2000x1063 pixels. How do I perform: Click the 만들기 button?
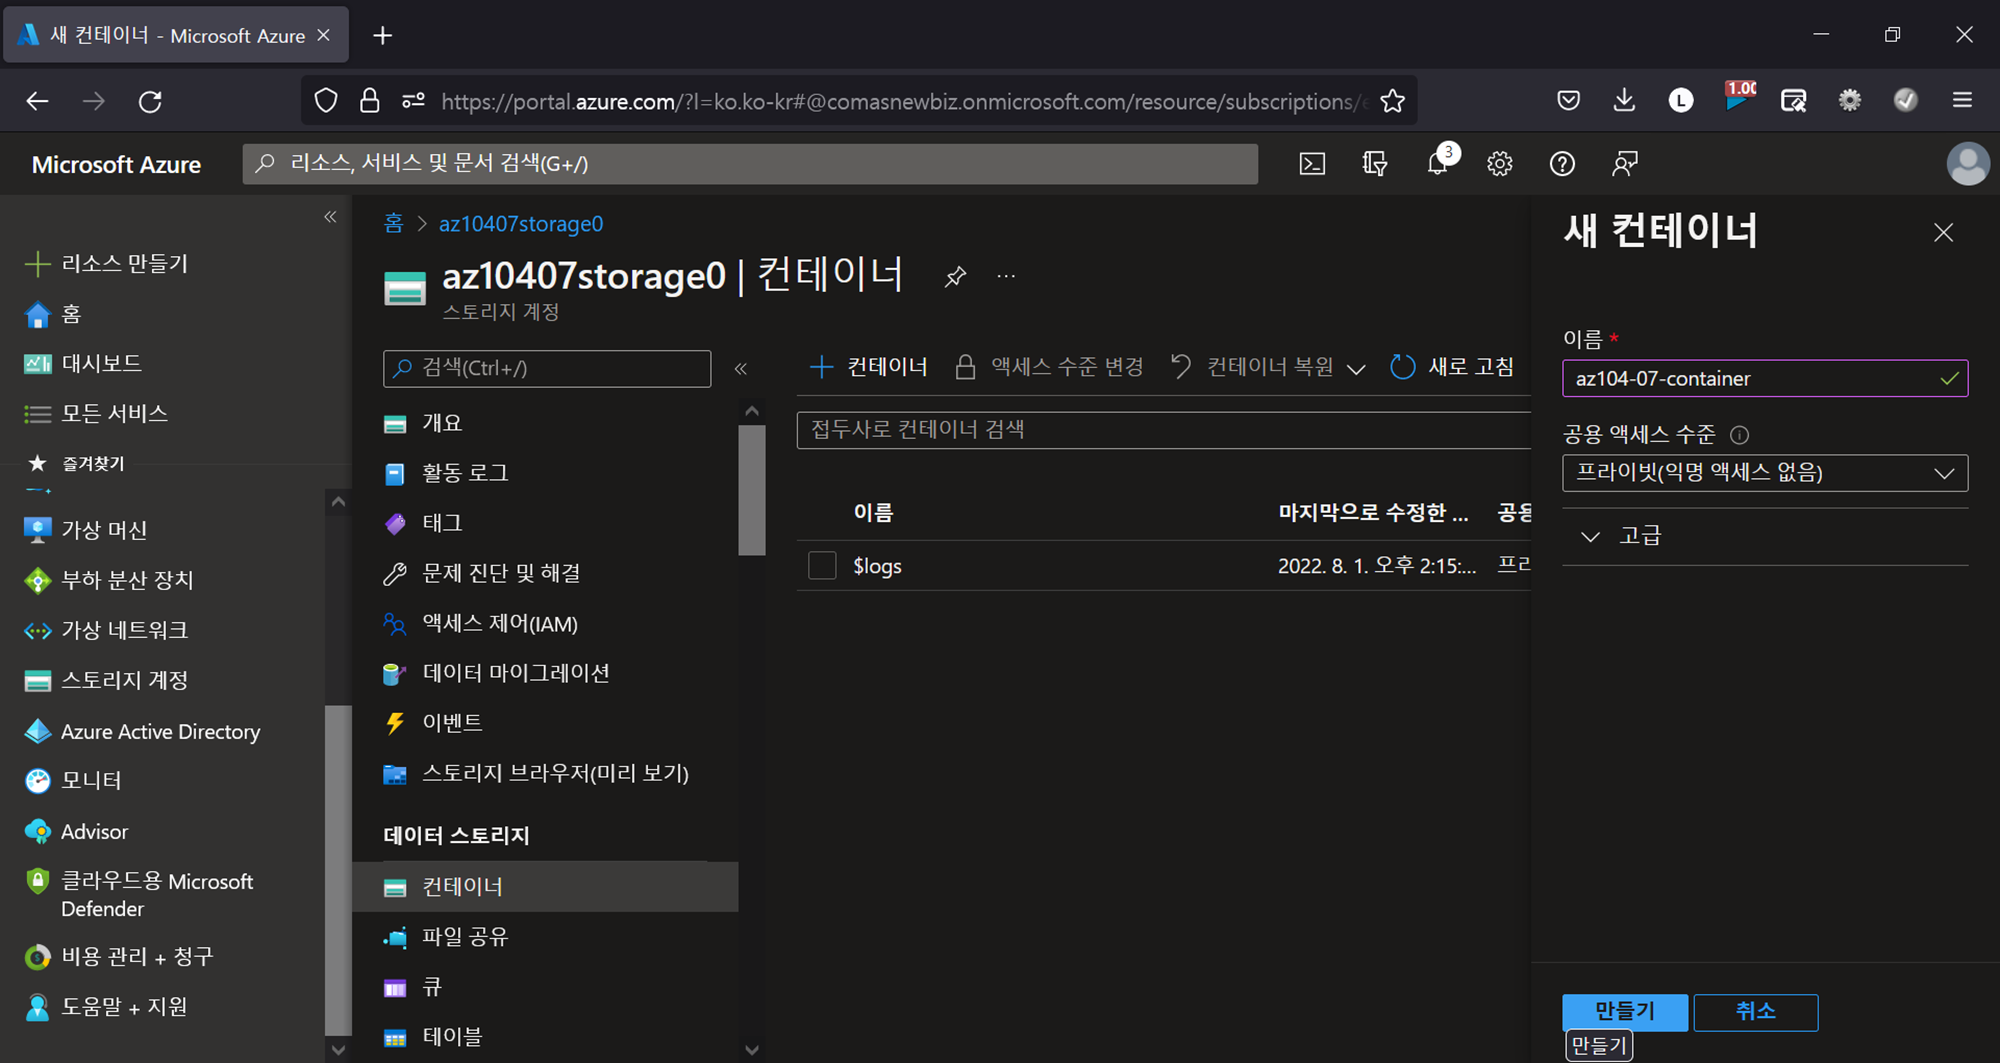1625,1012
